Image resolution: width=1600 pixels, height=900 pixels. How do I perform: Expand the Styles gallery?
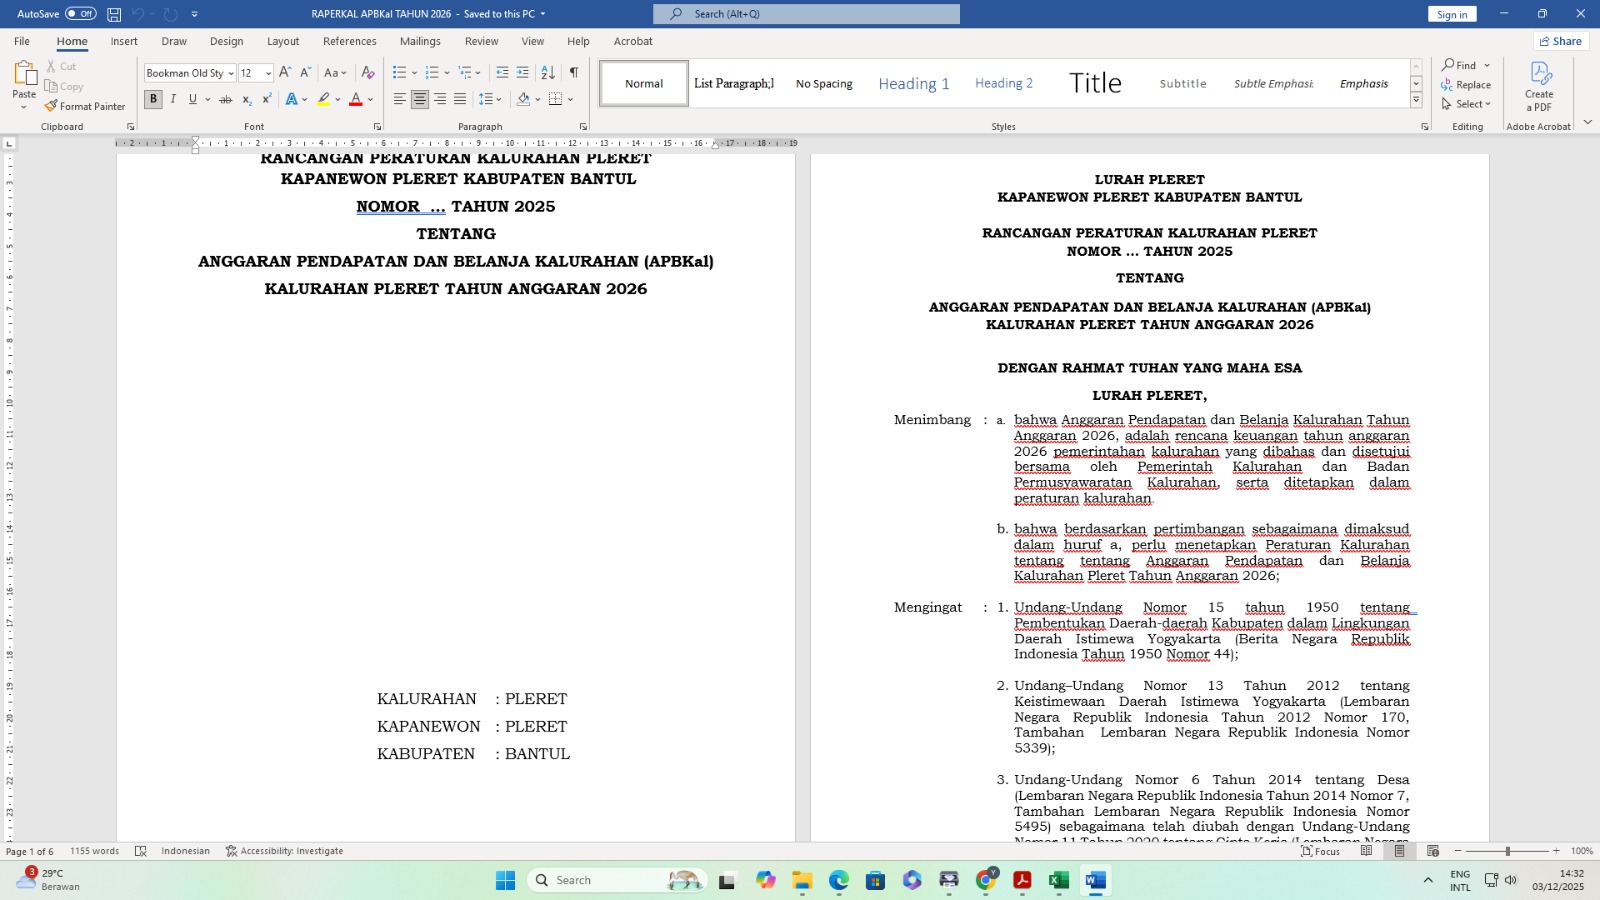[x=1416, y=100]
